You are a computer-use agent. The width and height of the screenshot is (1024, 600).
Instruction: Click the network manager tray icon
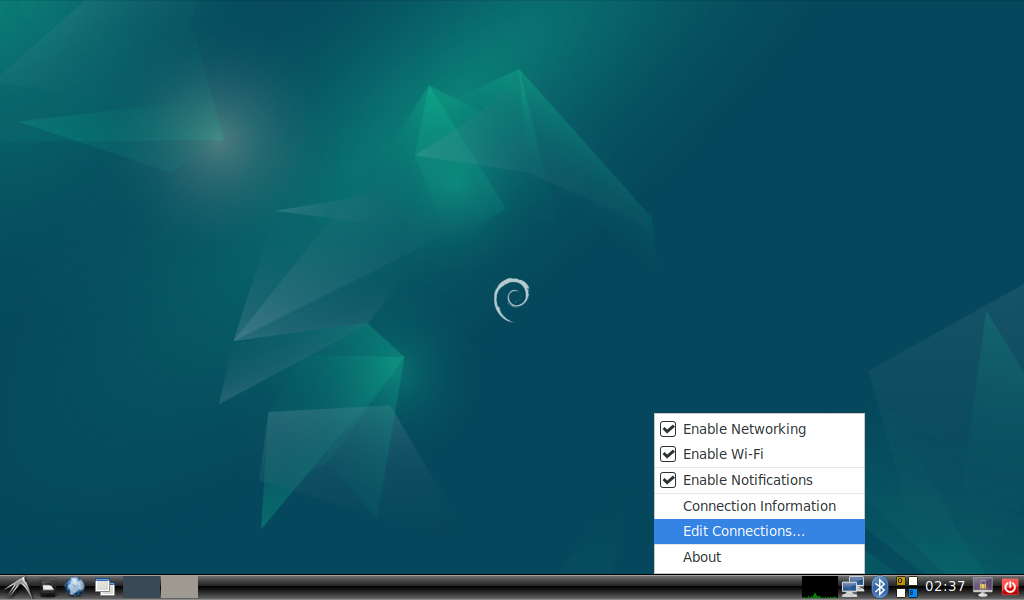tap(852, 587)
